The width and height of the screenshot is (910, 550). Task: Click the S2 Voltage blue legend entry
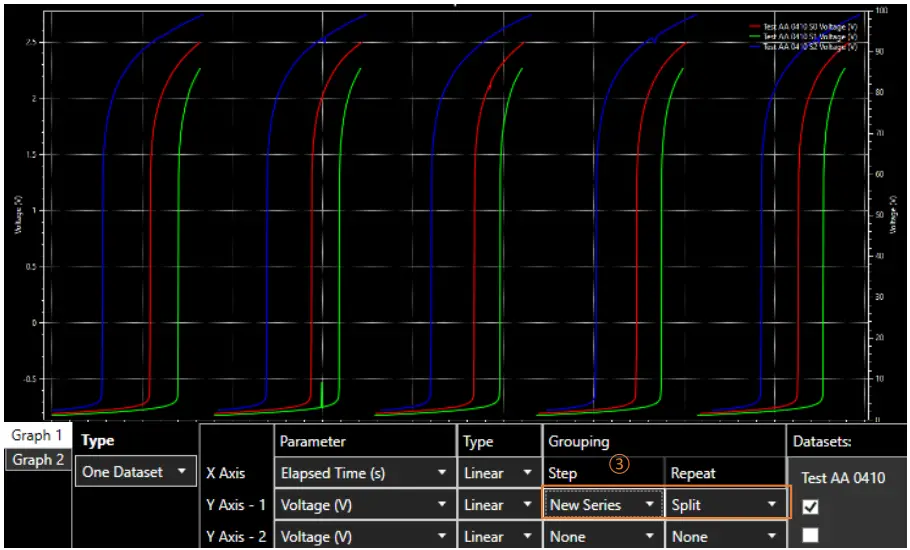804,46
